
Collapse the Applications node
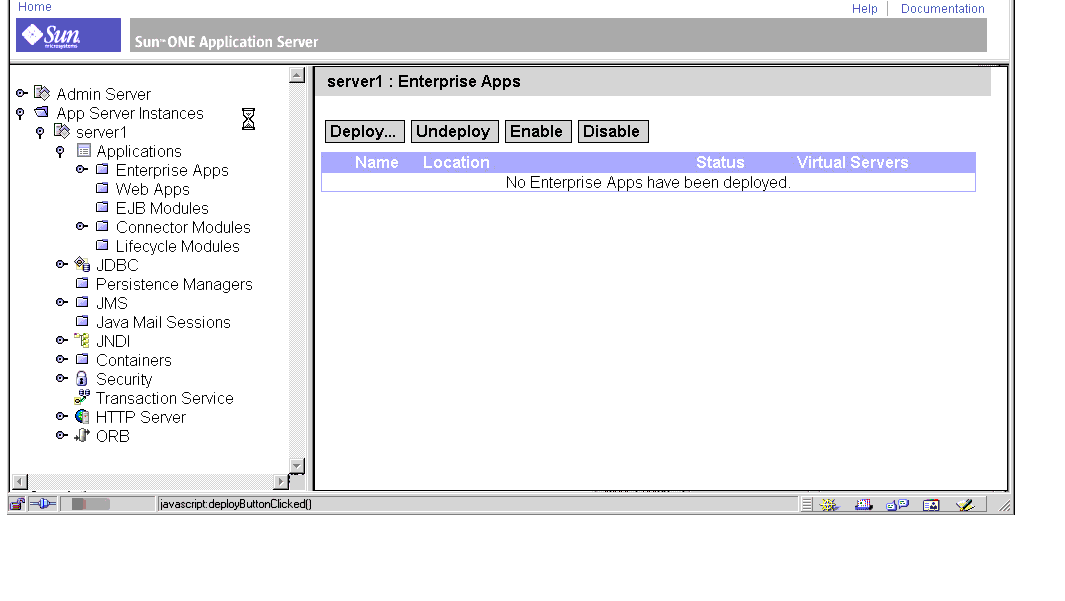coord(60,151)
